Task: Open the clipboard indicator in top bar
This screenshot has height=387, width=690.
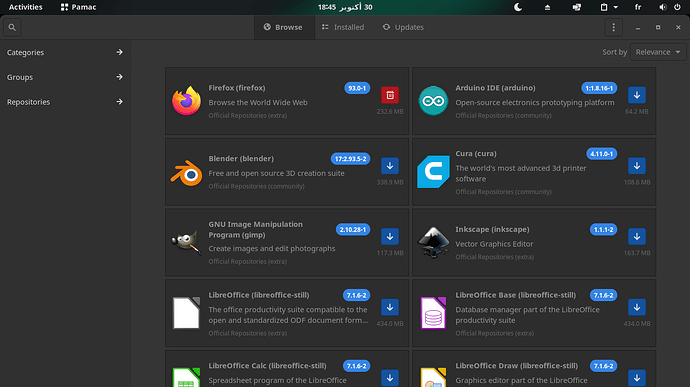Action: point(609,7)
